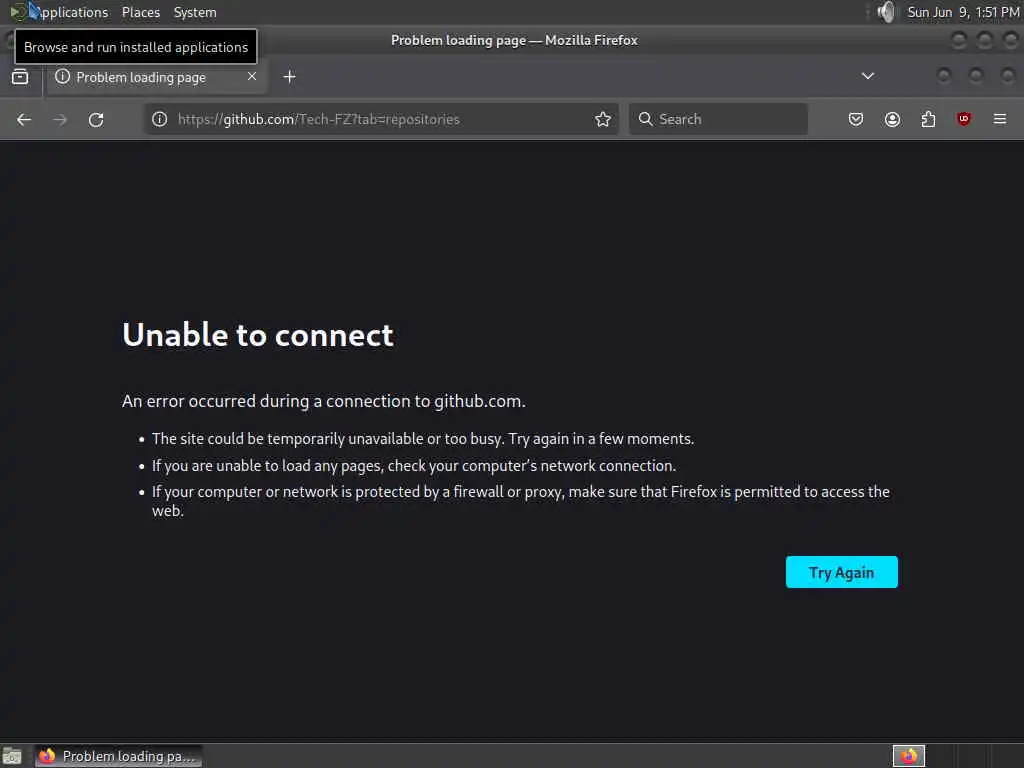Select Firefox in the taskbar window list
Image resolution: width=1024 pixels, height=768 pixels.
coord(118,756)
